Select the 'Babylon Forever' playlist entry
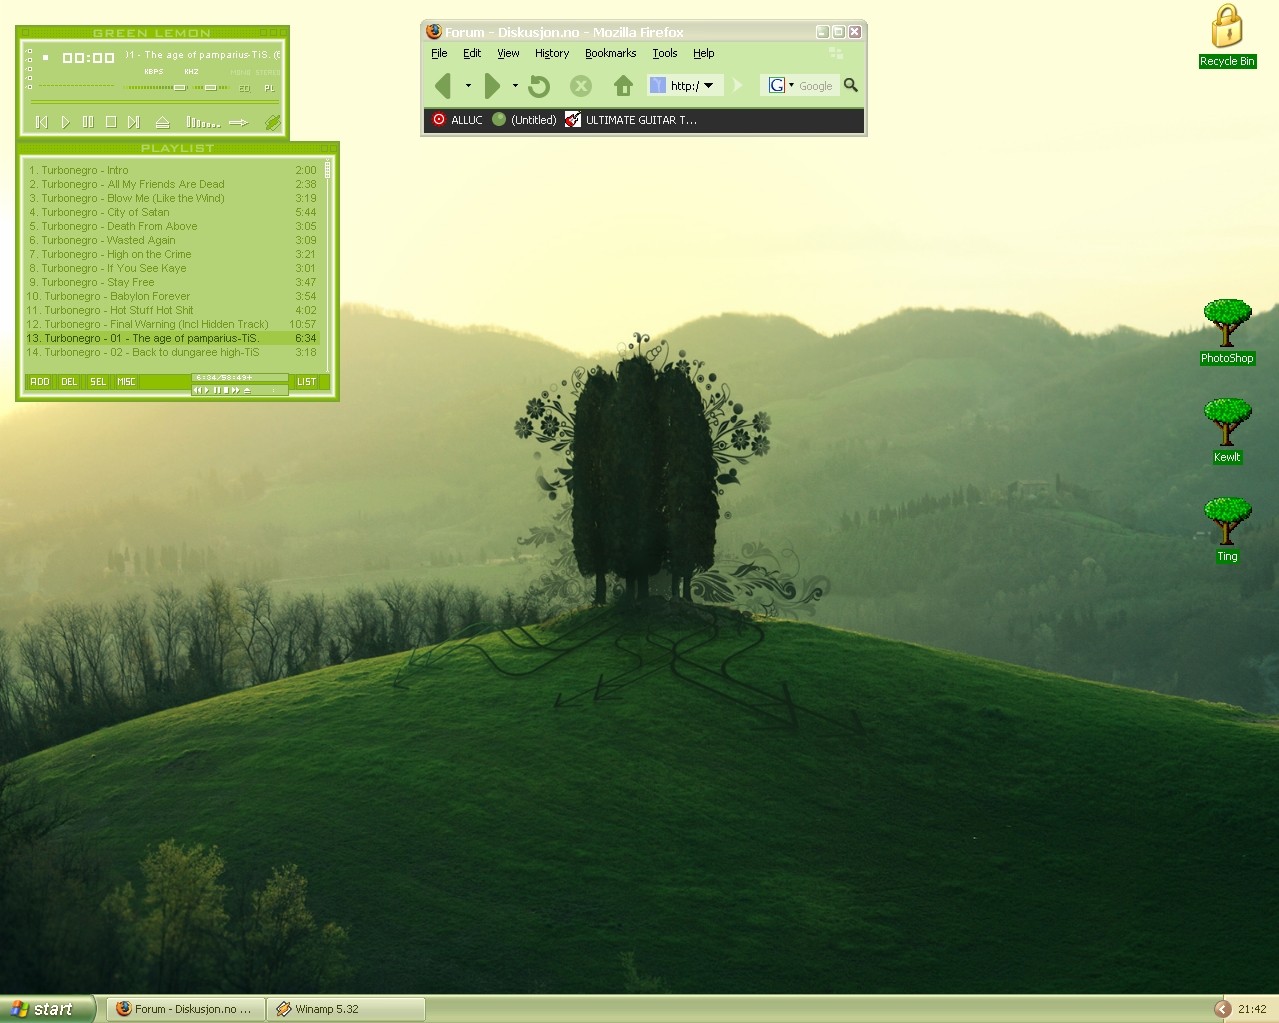 pyautogui.click(x=172, y=296)
